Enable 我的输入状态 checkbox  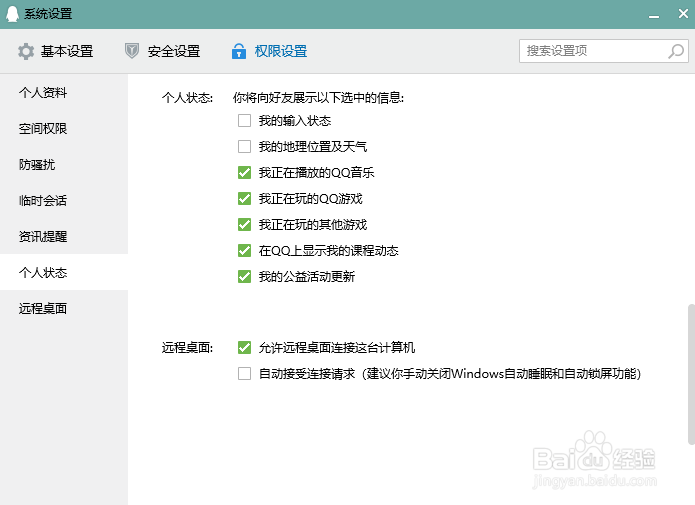244,121
